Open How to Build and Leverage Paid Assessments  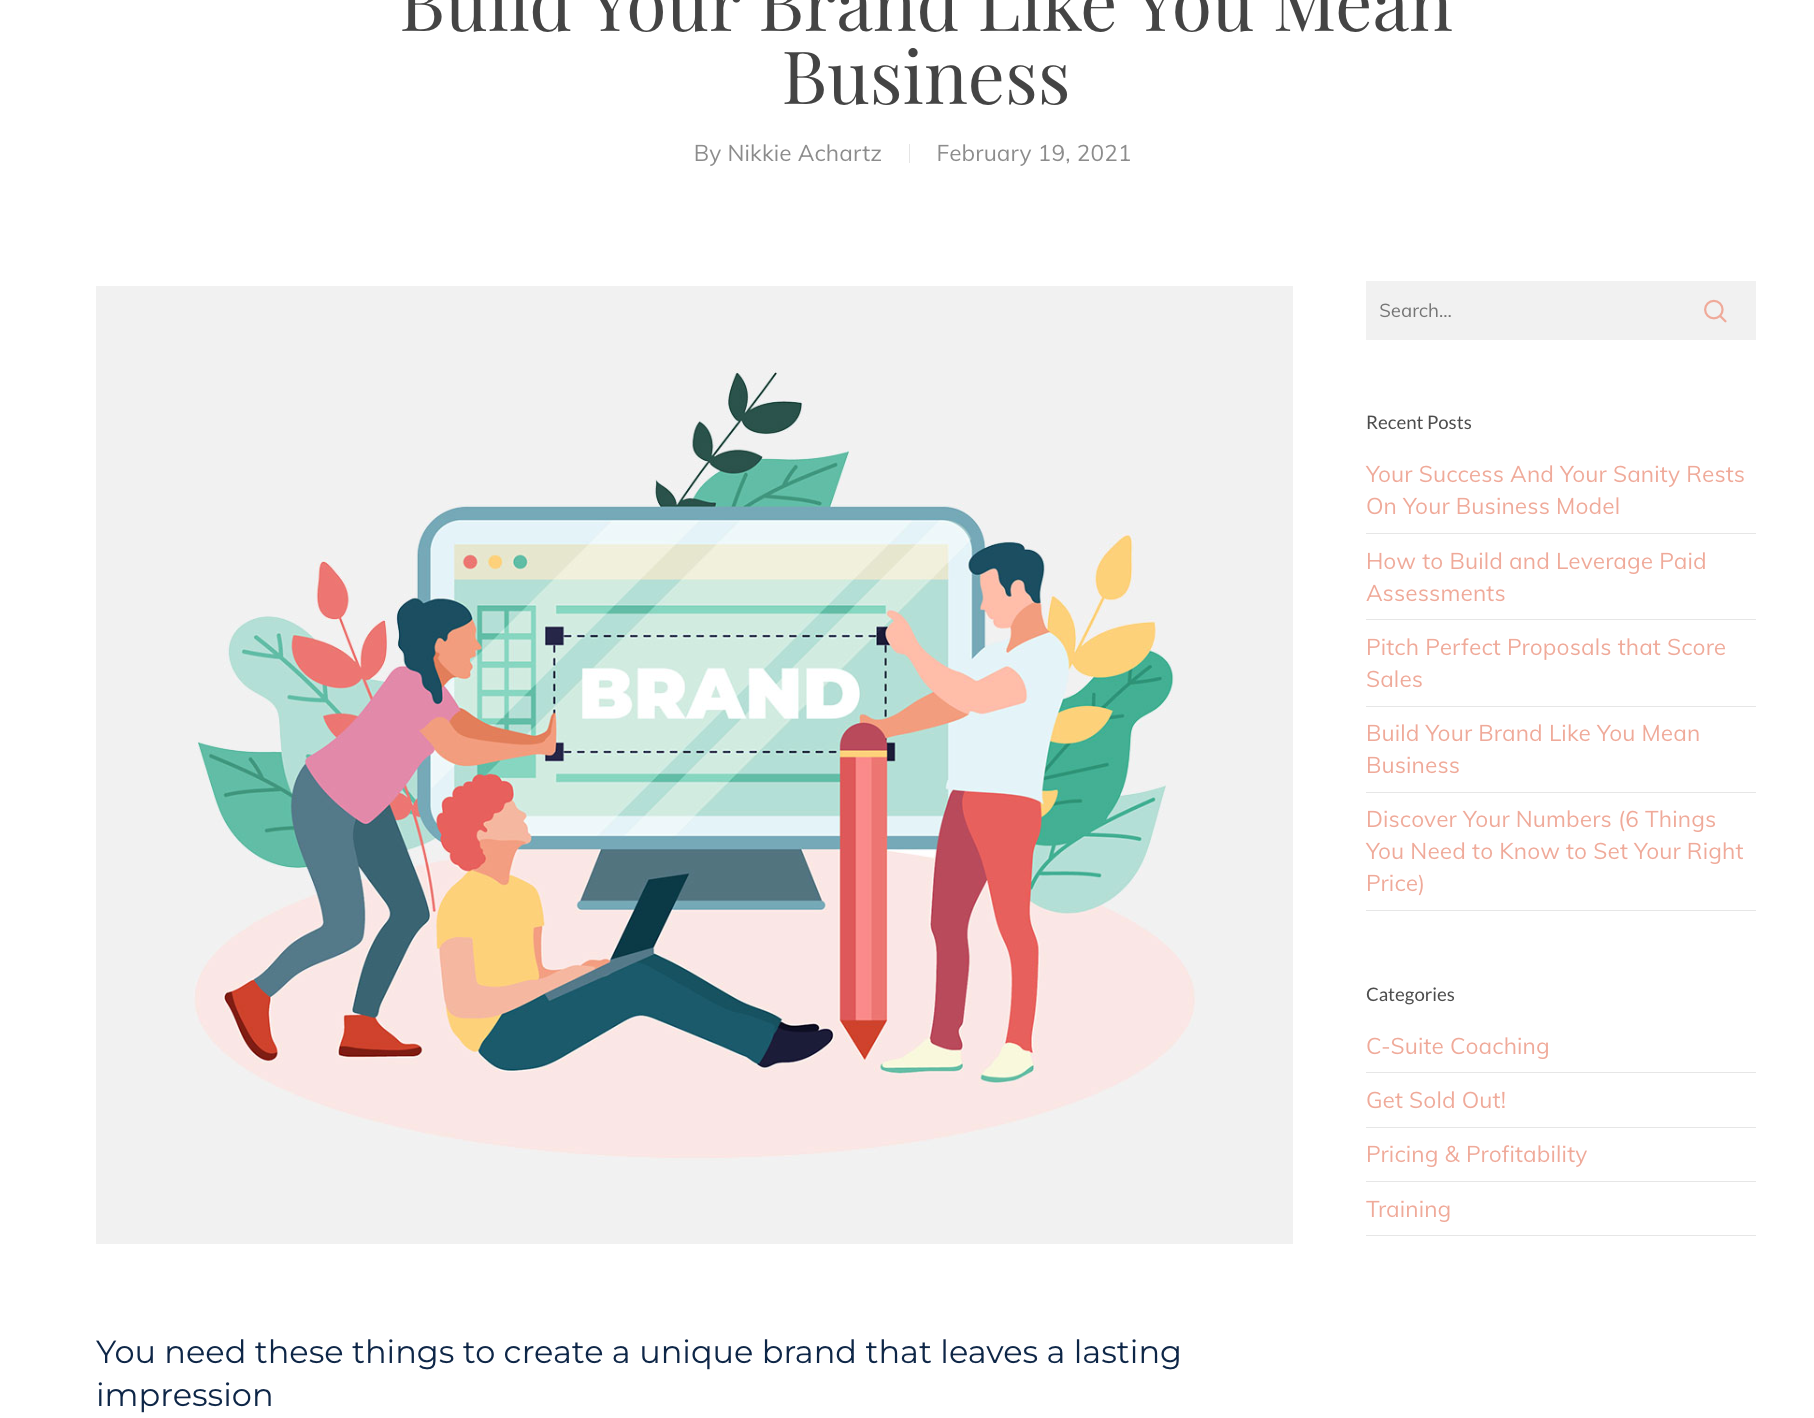click(x=1536, y=577)
